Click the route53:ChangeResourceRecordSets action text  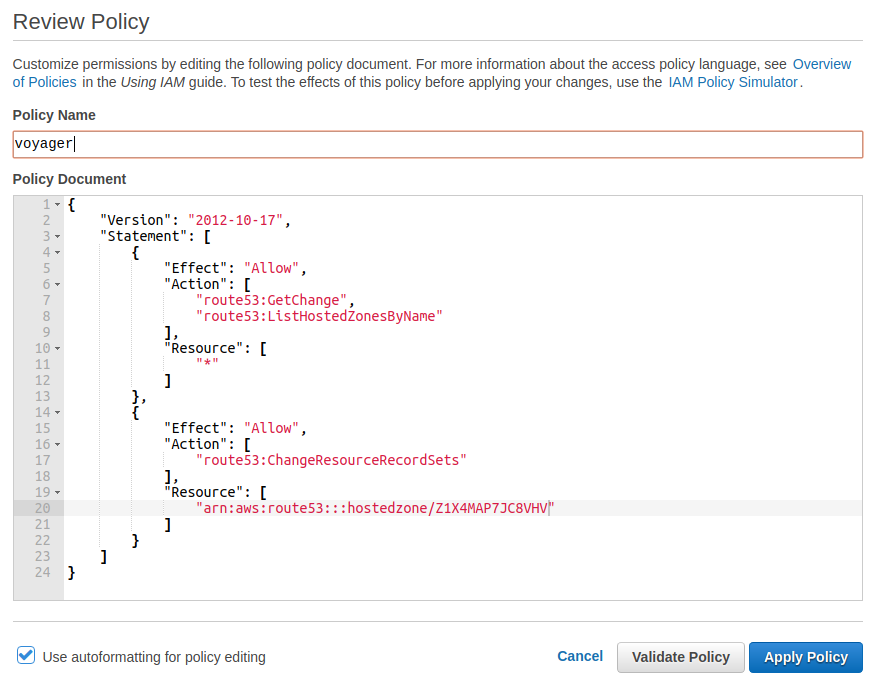(331, 460)
